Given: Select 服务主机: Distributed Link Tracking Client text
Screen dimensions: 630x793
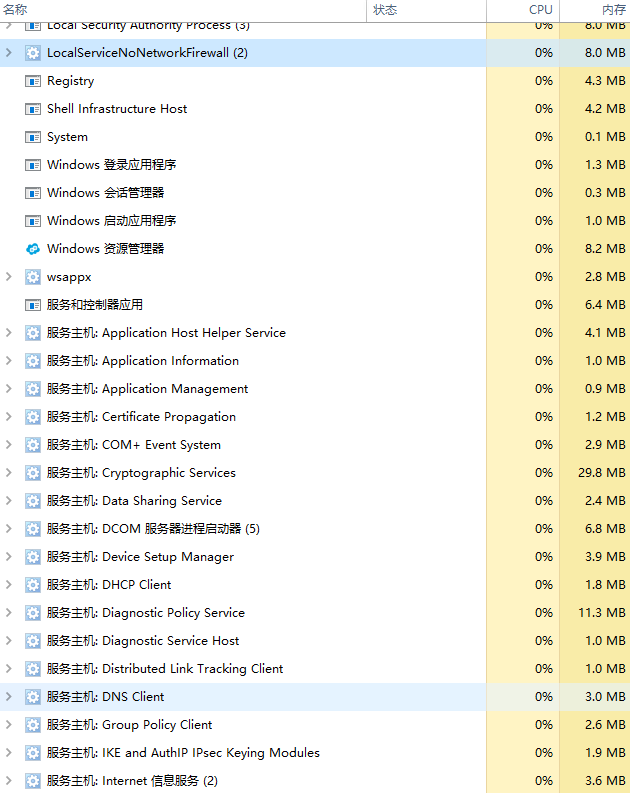Looking at the screenshot, I should tap(165, 669).
